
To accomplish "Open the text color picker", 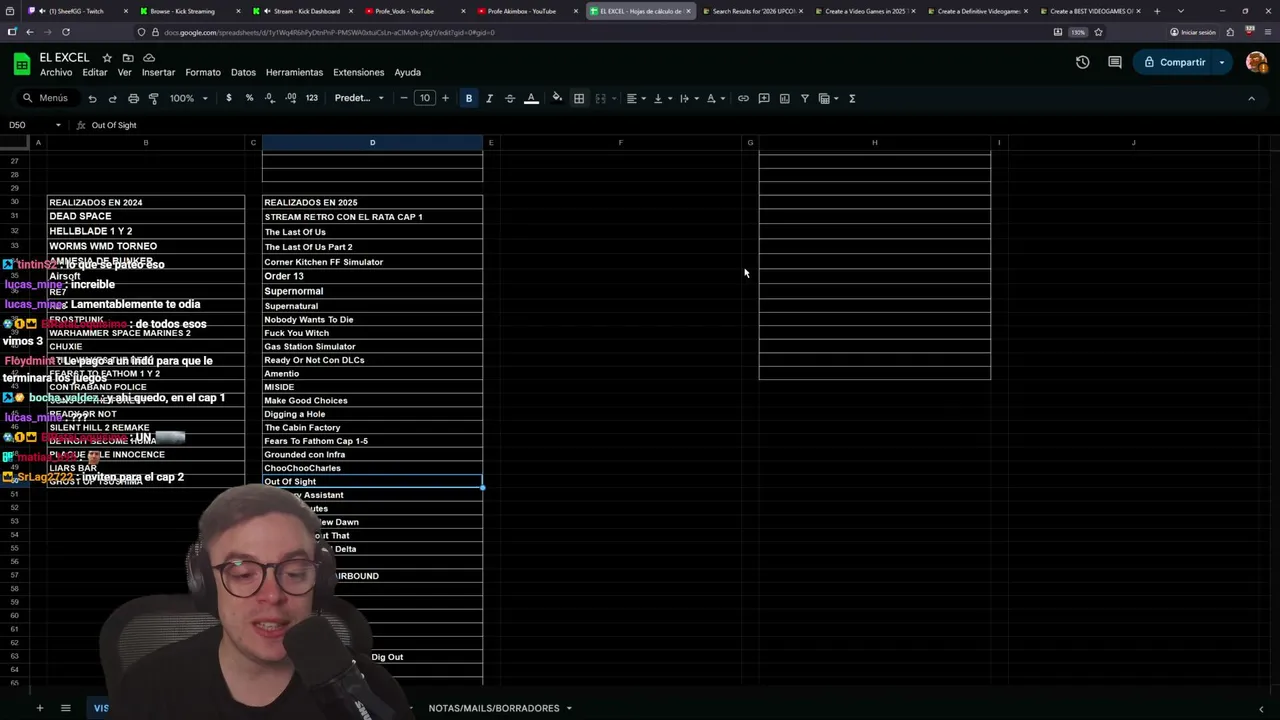I will pyautogui.click(x=531, y=98).
